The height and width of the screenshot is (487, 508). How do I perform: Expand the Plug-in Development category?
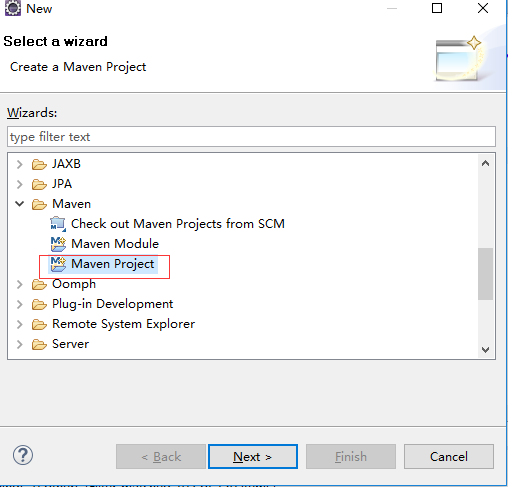point(20,304)
